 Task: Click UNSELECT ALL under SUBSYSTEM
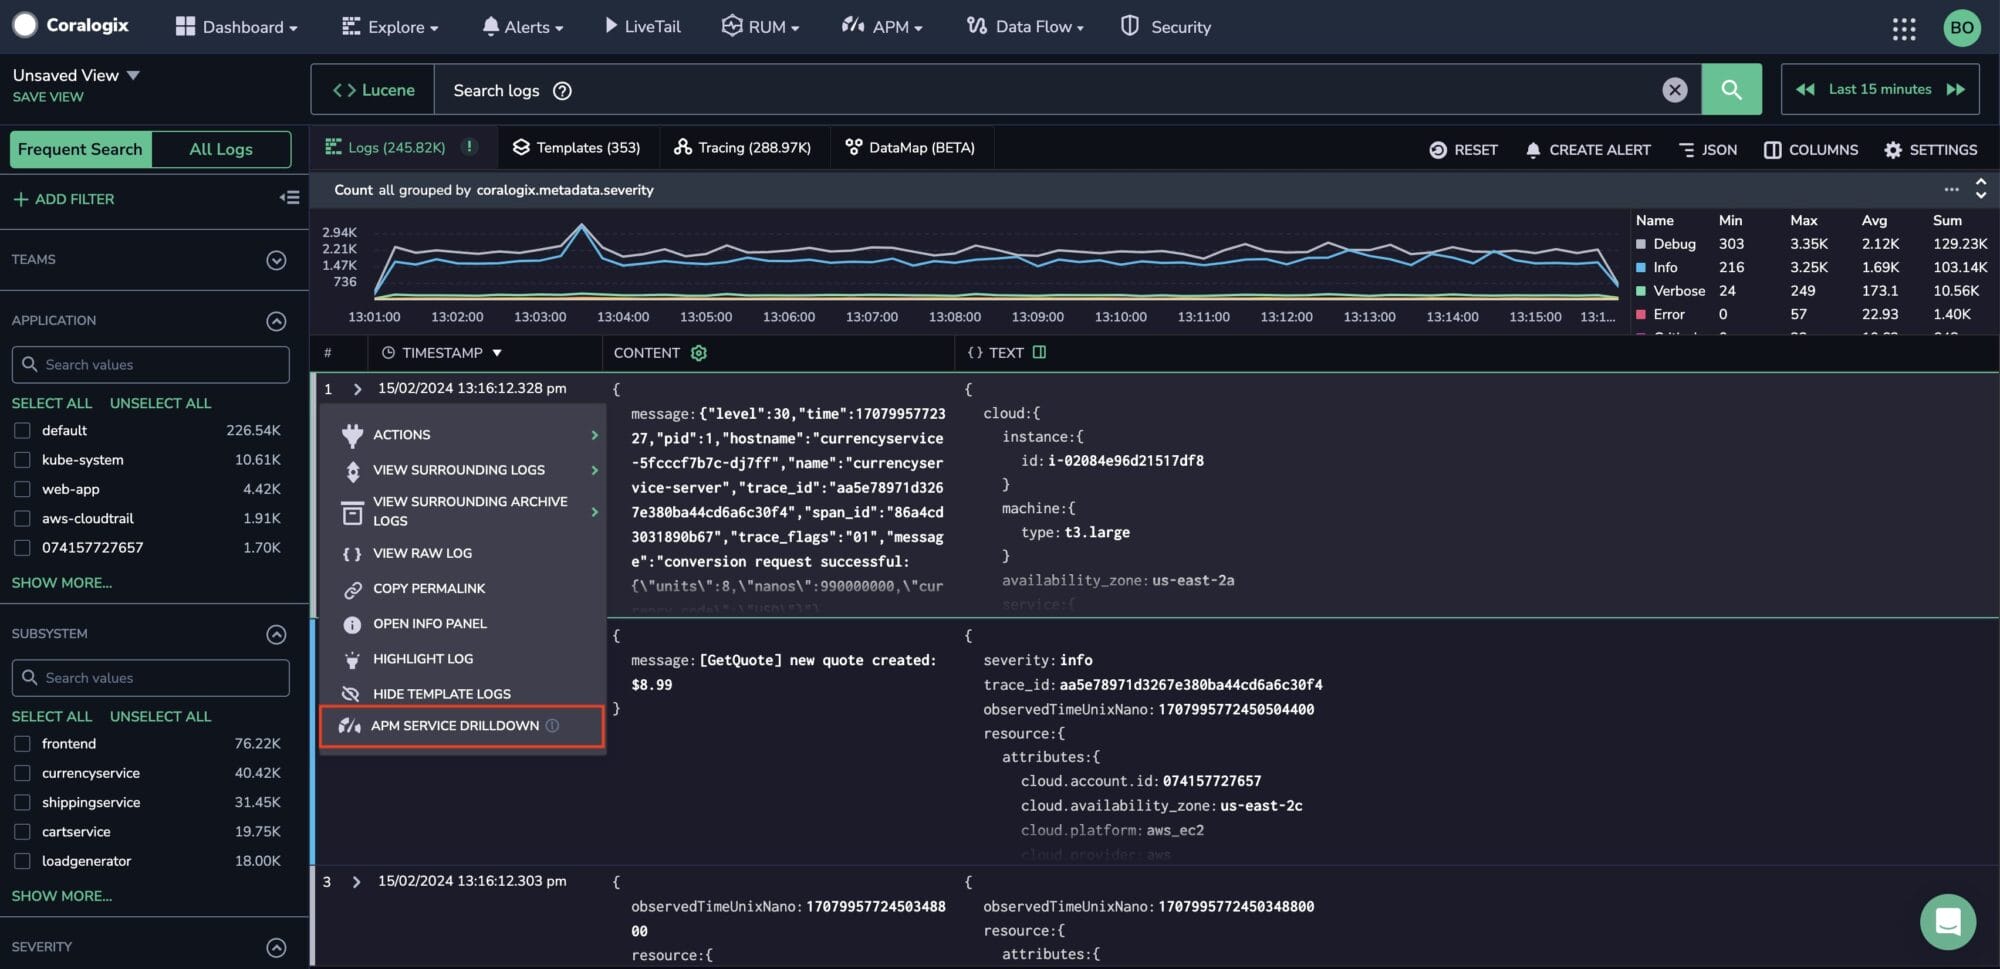pyautogui.click(x=160, y=717)
